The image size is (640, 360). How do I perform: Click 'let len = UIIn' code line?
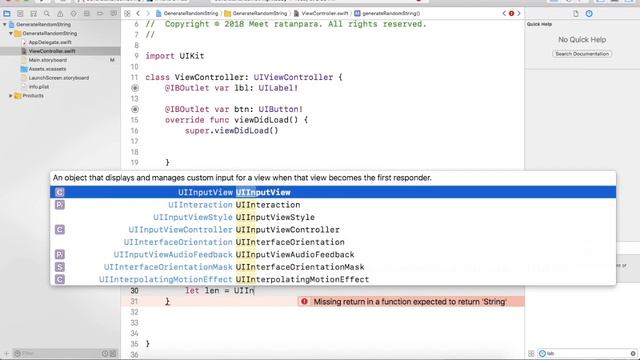point(220,291)
